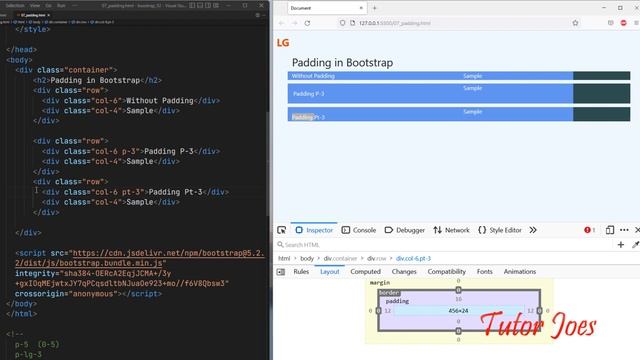The height and width of the screenshot is (360, 640).
Task: Switch to the Debugger tab
Action: (x=404, y=230)
